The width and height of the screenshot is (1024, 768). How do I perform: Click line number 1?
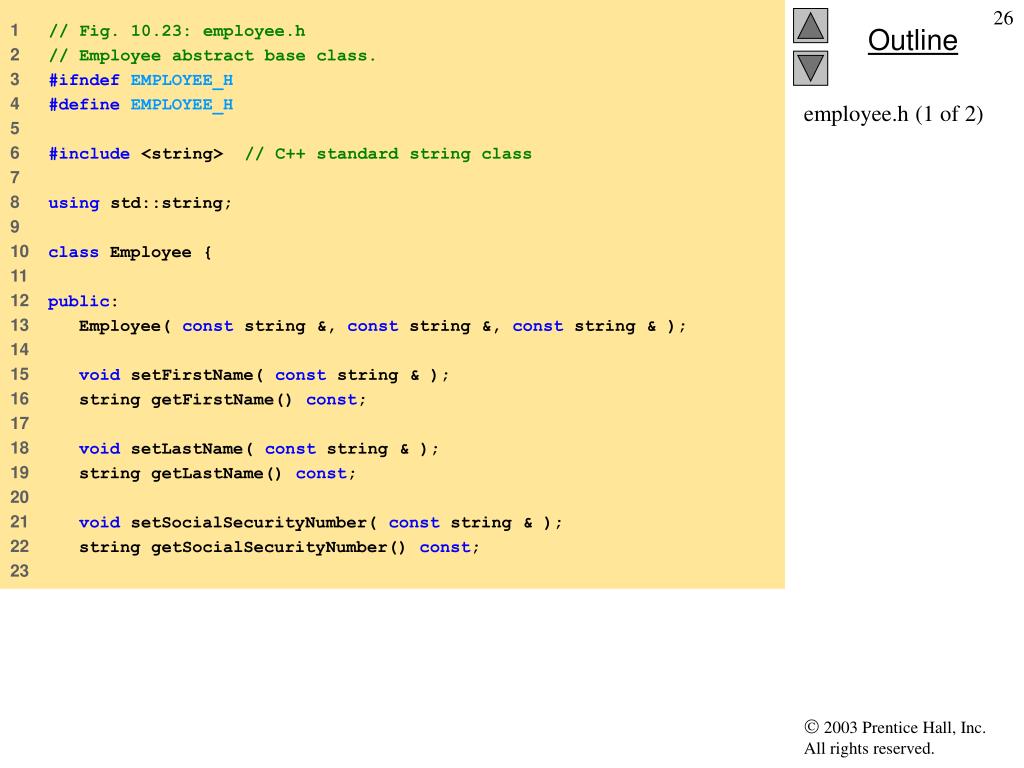(x=15, y=31)
